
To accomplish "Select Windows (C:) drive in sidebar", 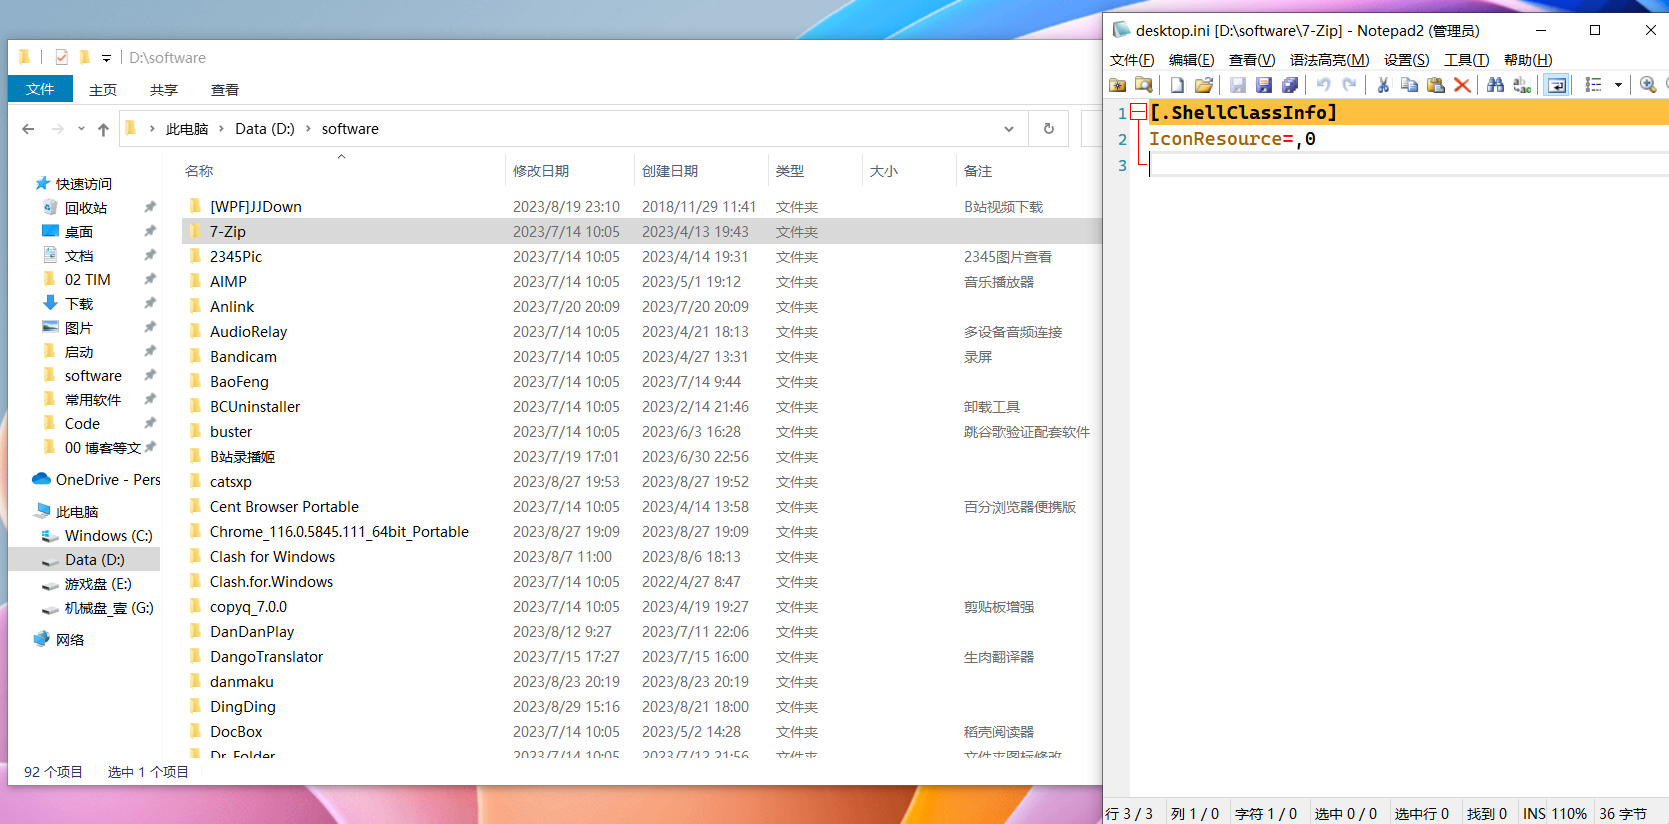I will click(109, 536).
